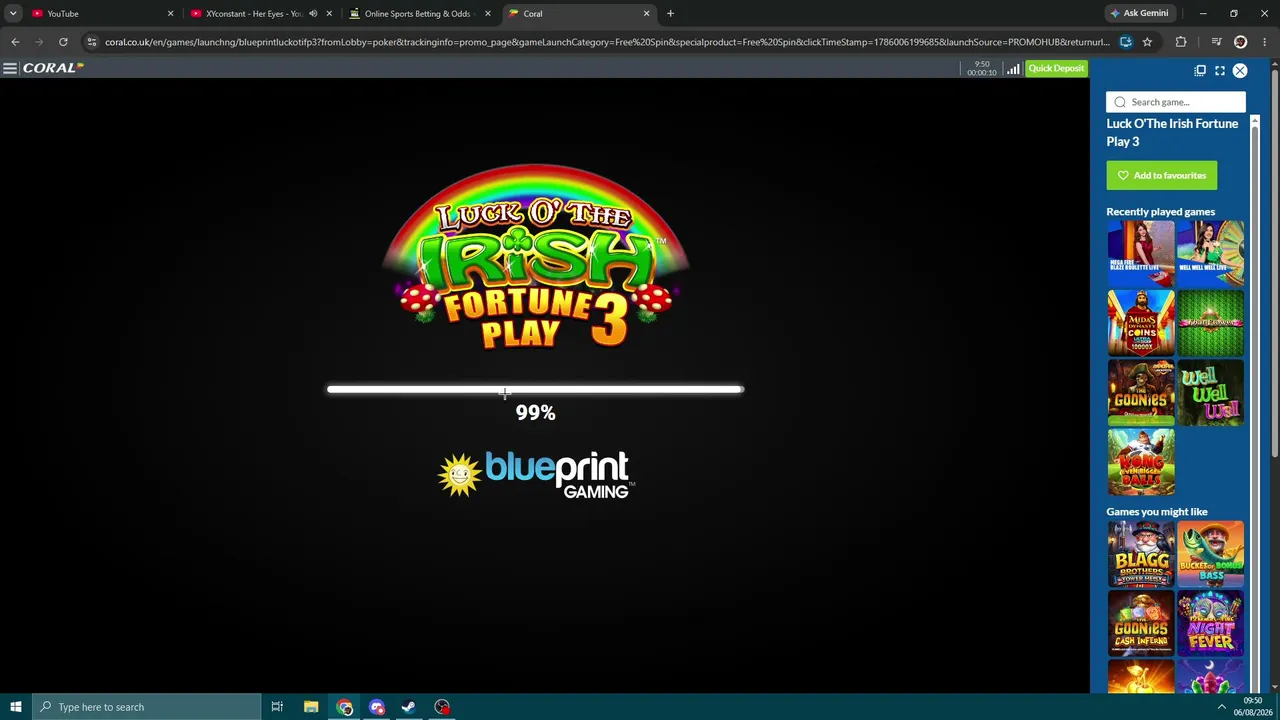The width and height of the screenshot is (1280, 720).
Task: Open the Coral hamburger menu
Action: click(x=10, y=68)
